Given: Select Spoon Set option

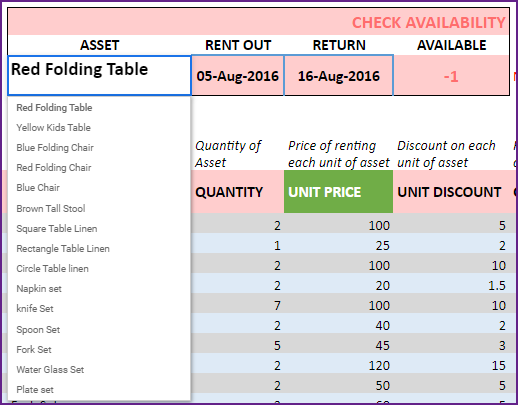Looking at the screenshot, I should point(99,329).
